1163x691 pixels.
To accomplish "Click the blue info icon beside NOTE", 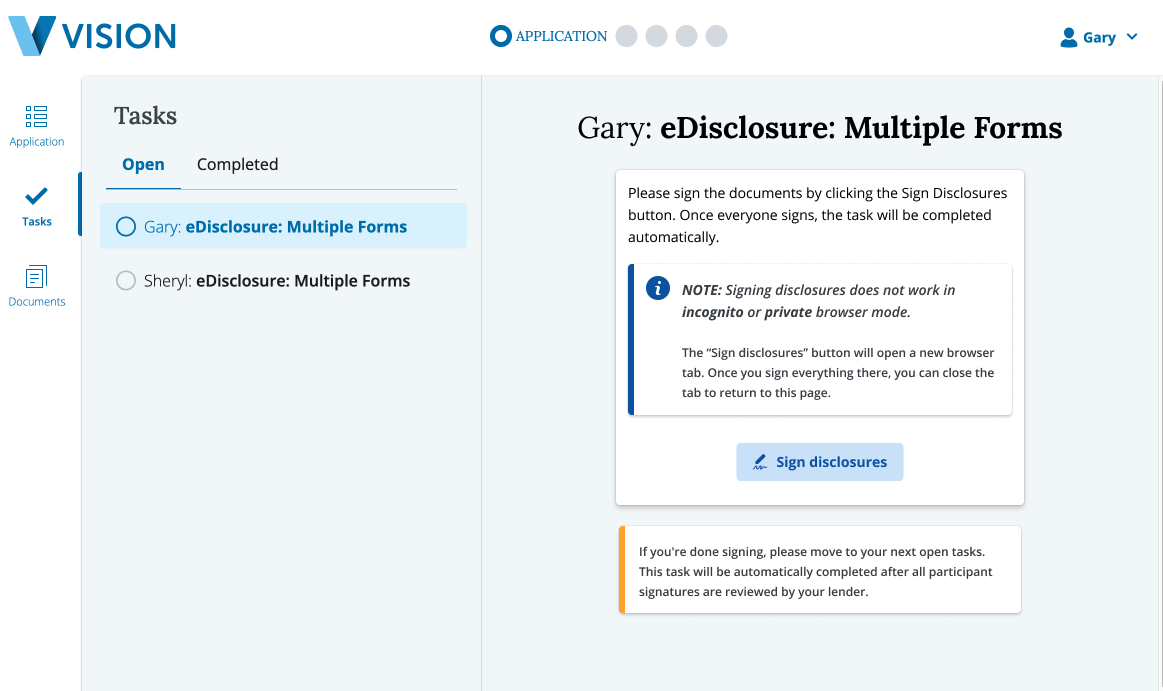I will pyautogui.click(x=657, y=289).
